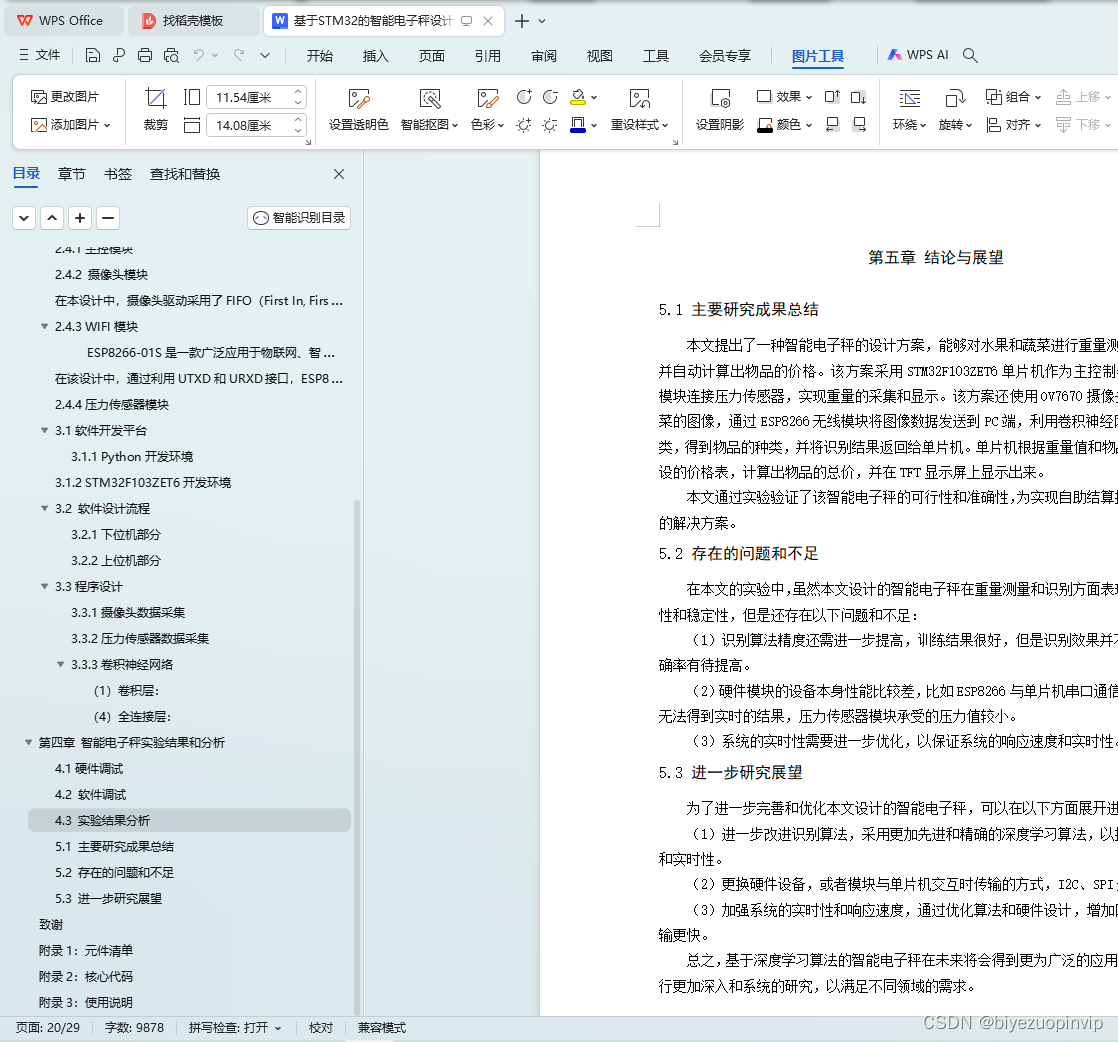Decrease contrast with the half-circle minus icon
The height and width of the screenshot is (1042, 1118).
pos(550,96)
